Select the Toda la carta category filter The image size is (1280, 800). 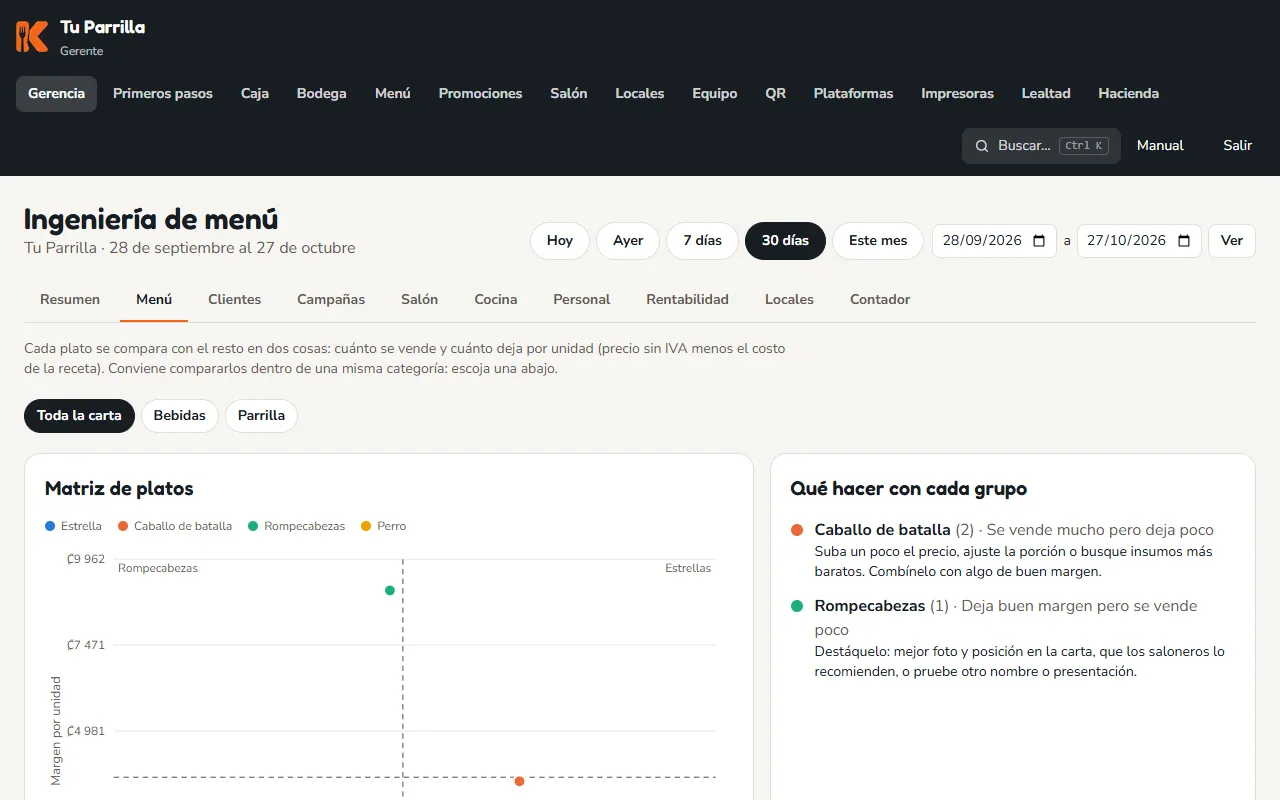pos(79,416)
